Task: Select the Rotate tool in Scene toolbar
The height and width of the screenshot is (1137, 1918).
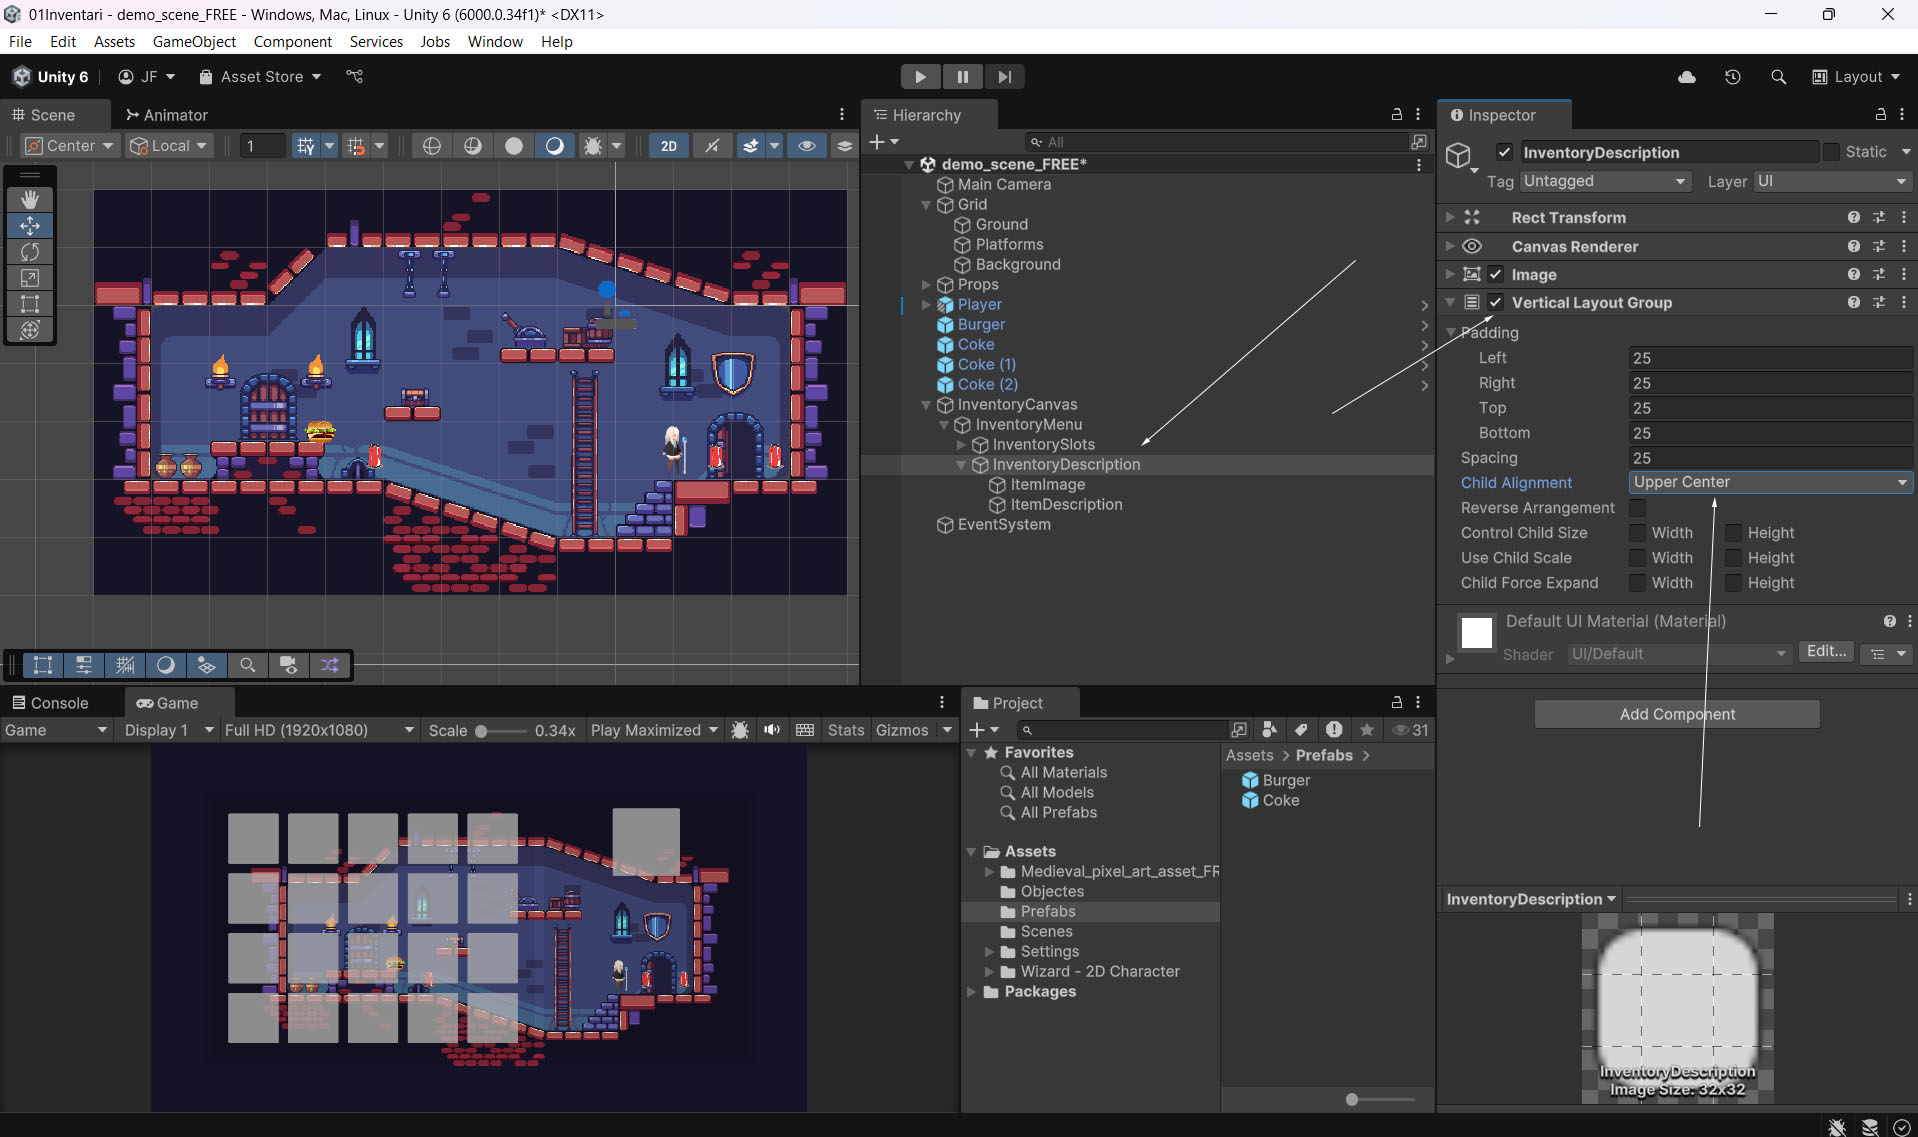Action: click(30, 252)
